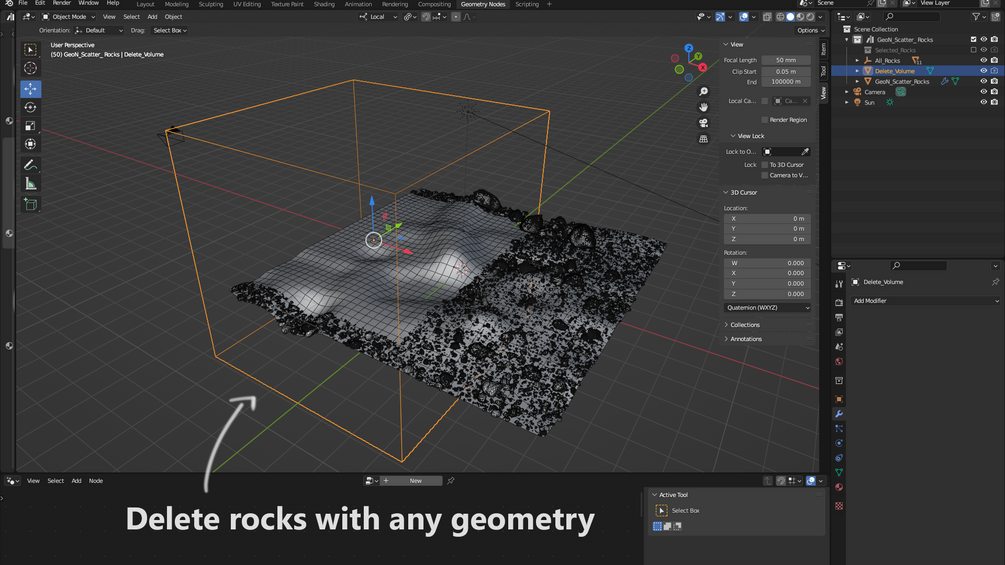Choose the Add Cube tool
1005x565 pixels.
pyautogui.click(x=30, y=204)
